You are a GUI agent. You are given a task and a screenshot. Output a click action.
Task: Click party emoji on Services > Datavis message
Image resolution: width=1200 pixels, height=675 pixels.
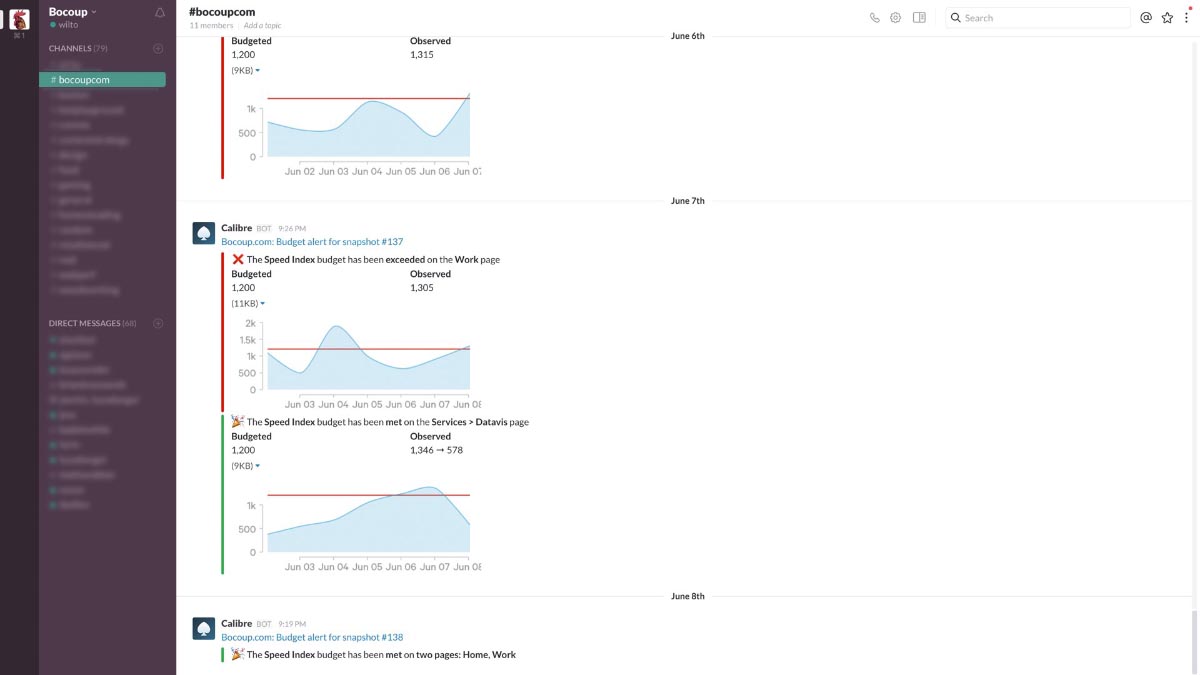click(238, 422)
